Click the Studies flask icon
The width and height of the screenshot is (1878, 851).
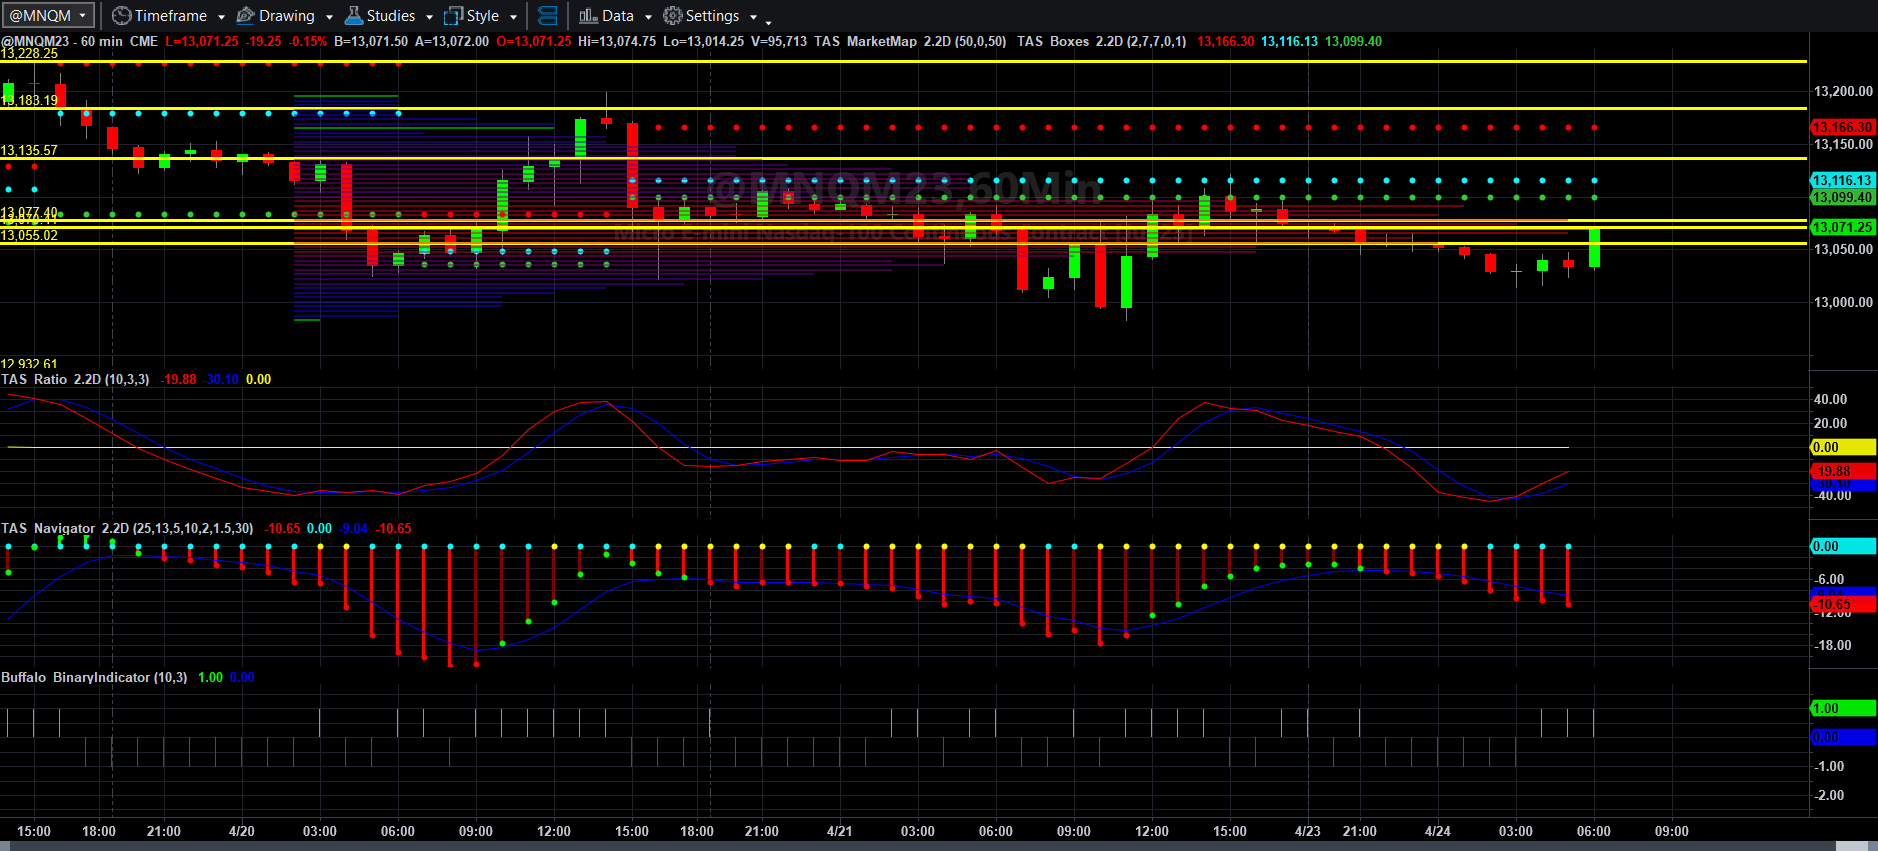[354, 16]
